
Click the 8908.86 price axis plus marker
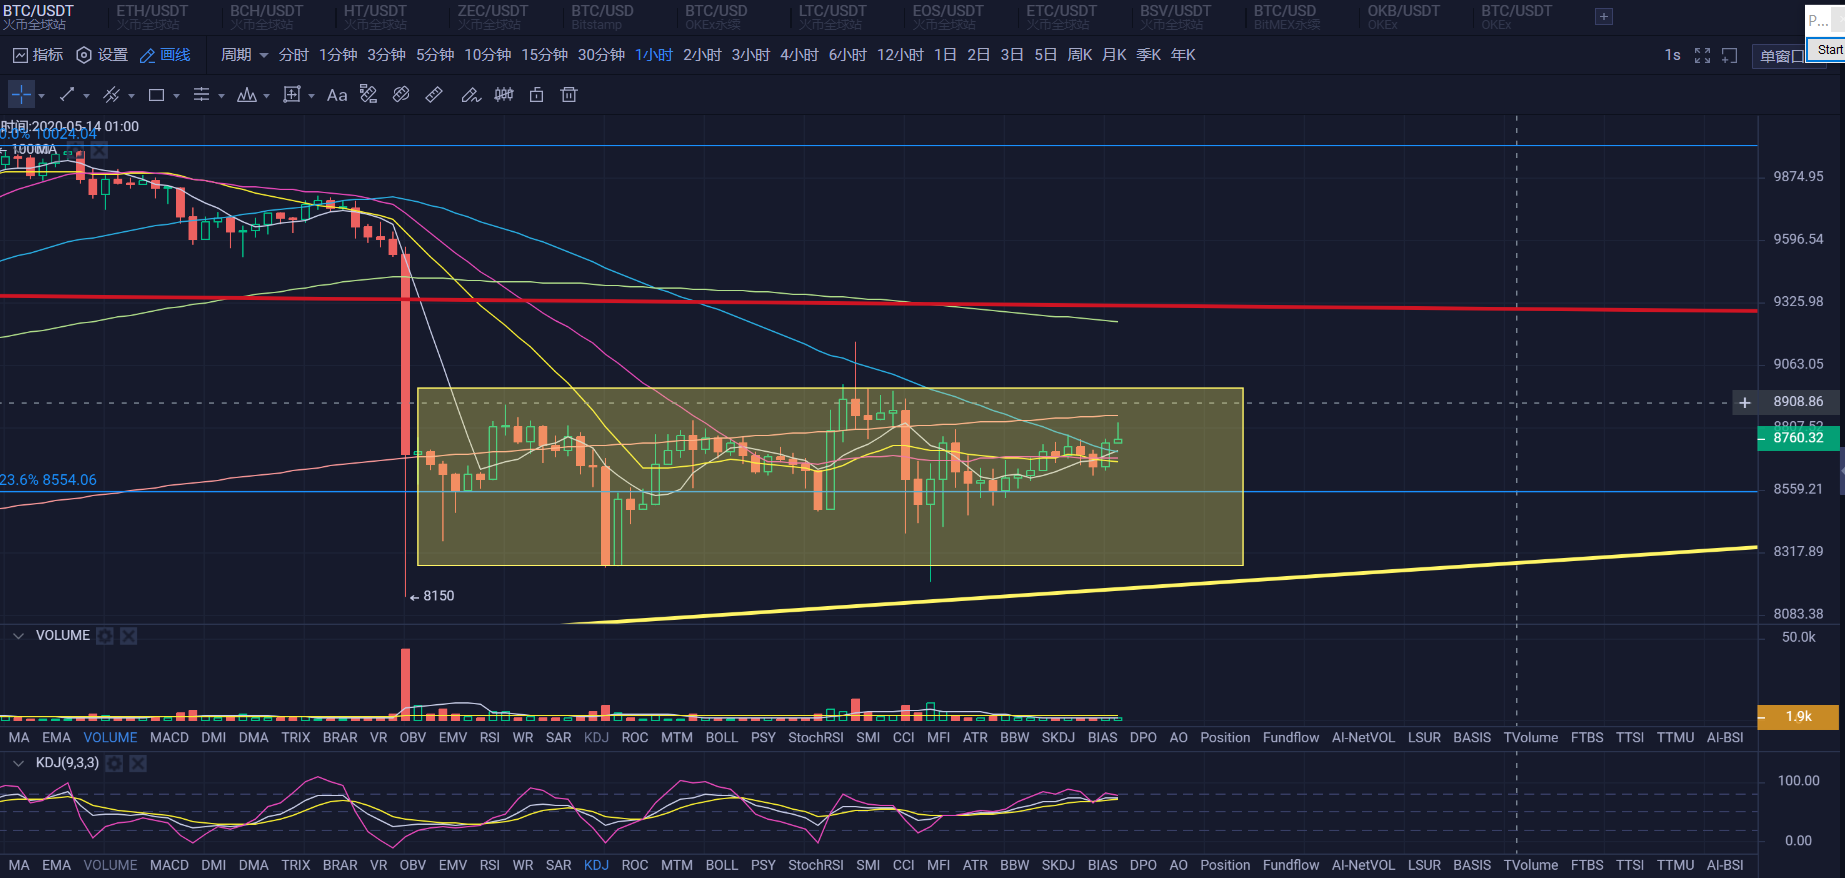point(1745,402)
